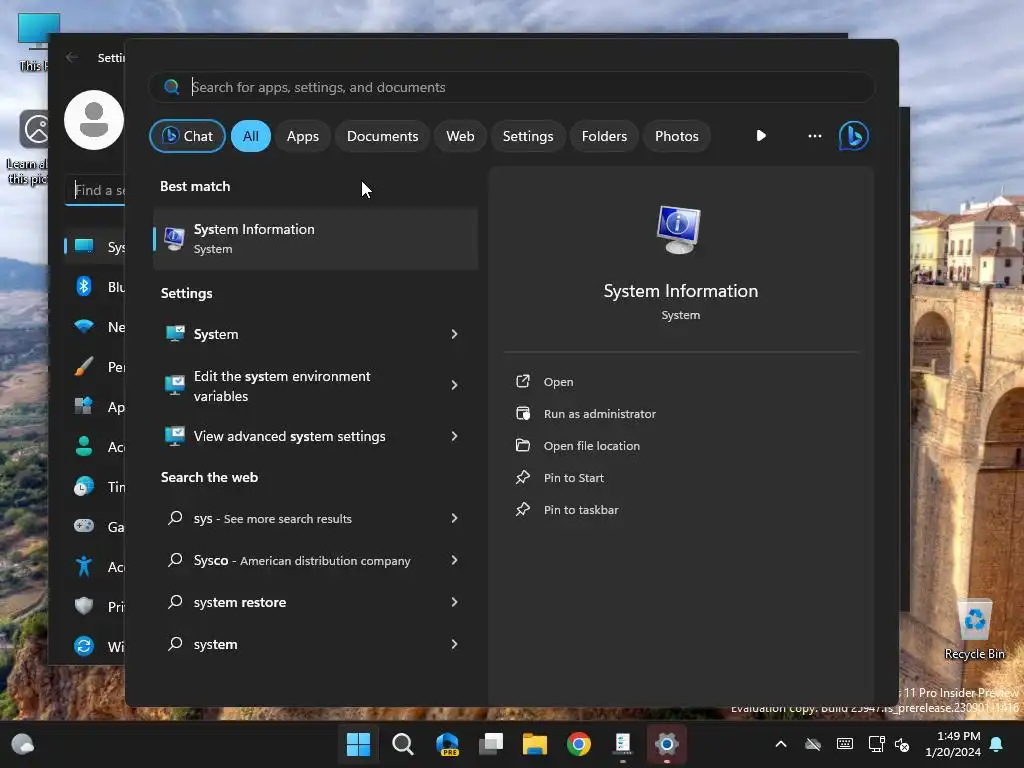Select Accounts person icon in Settings
Viewport: 1024px width, 768px height.
84,446
